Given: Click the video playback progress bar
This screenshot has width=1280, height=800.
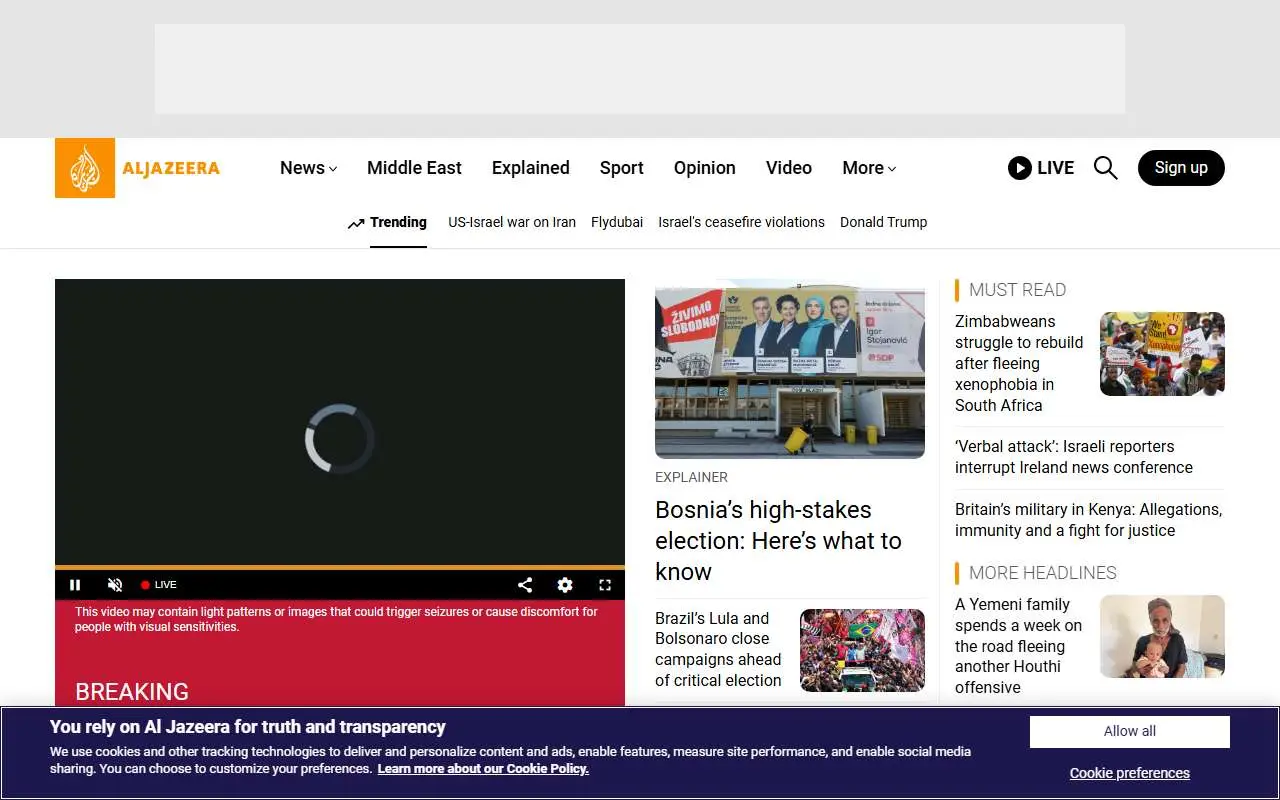Looking at the screenshot, I should [340, 567].
